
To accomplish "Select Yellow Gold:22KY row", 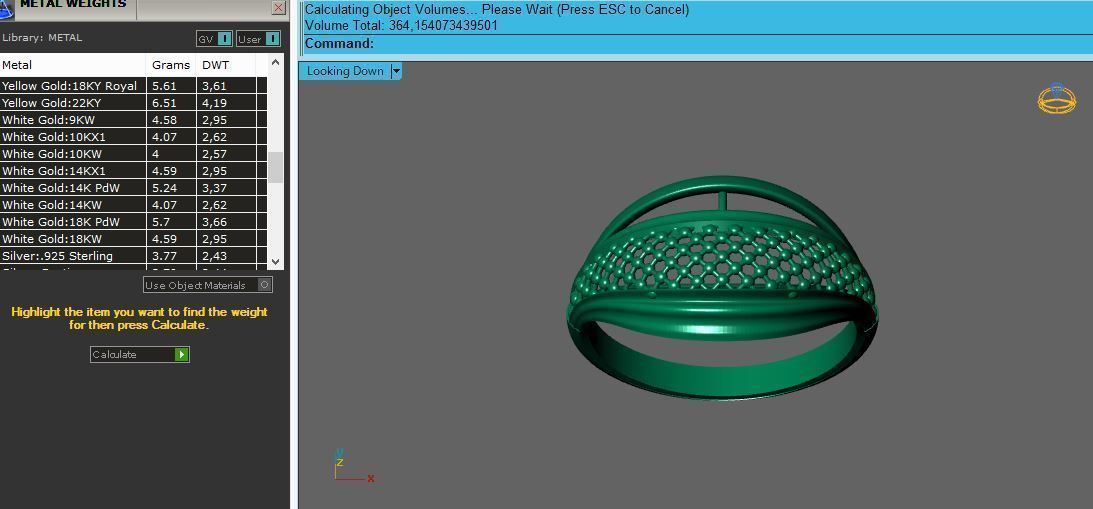I will tap(133, 102).
